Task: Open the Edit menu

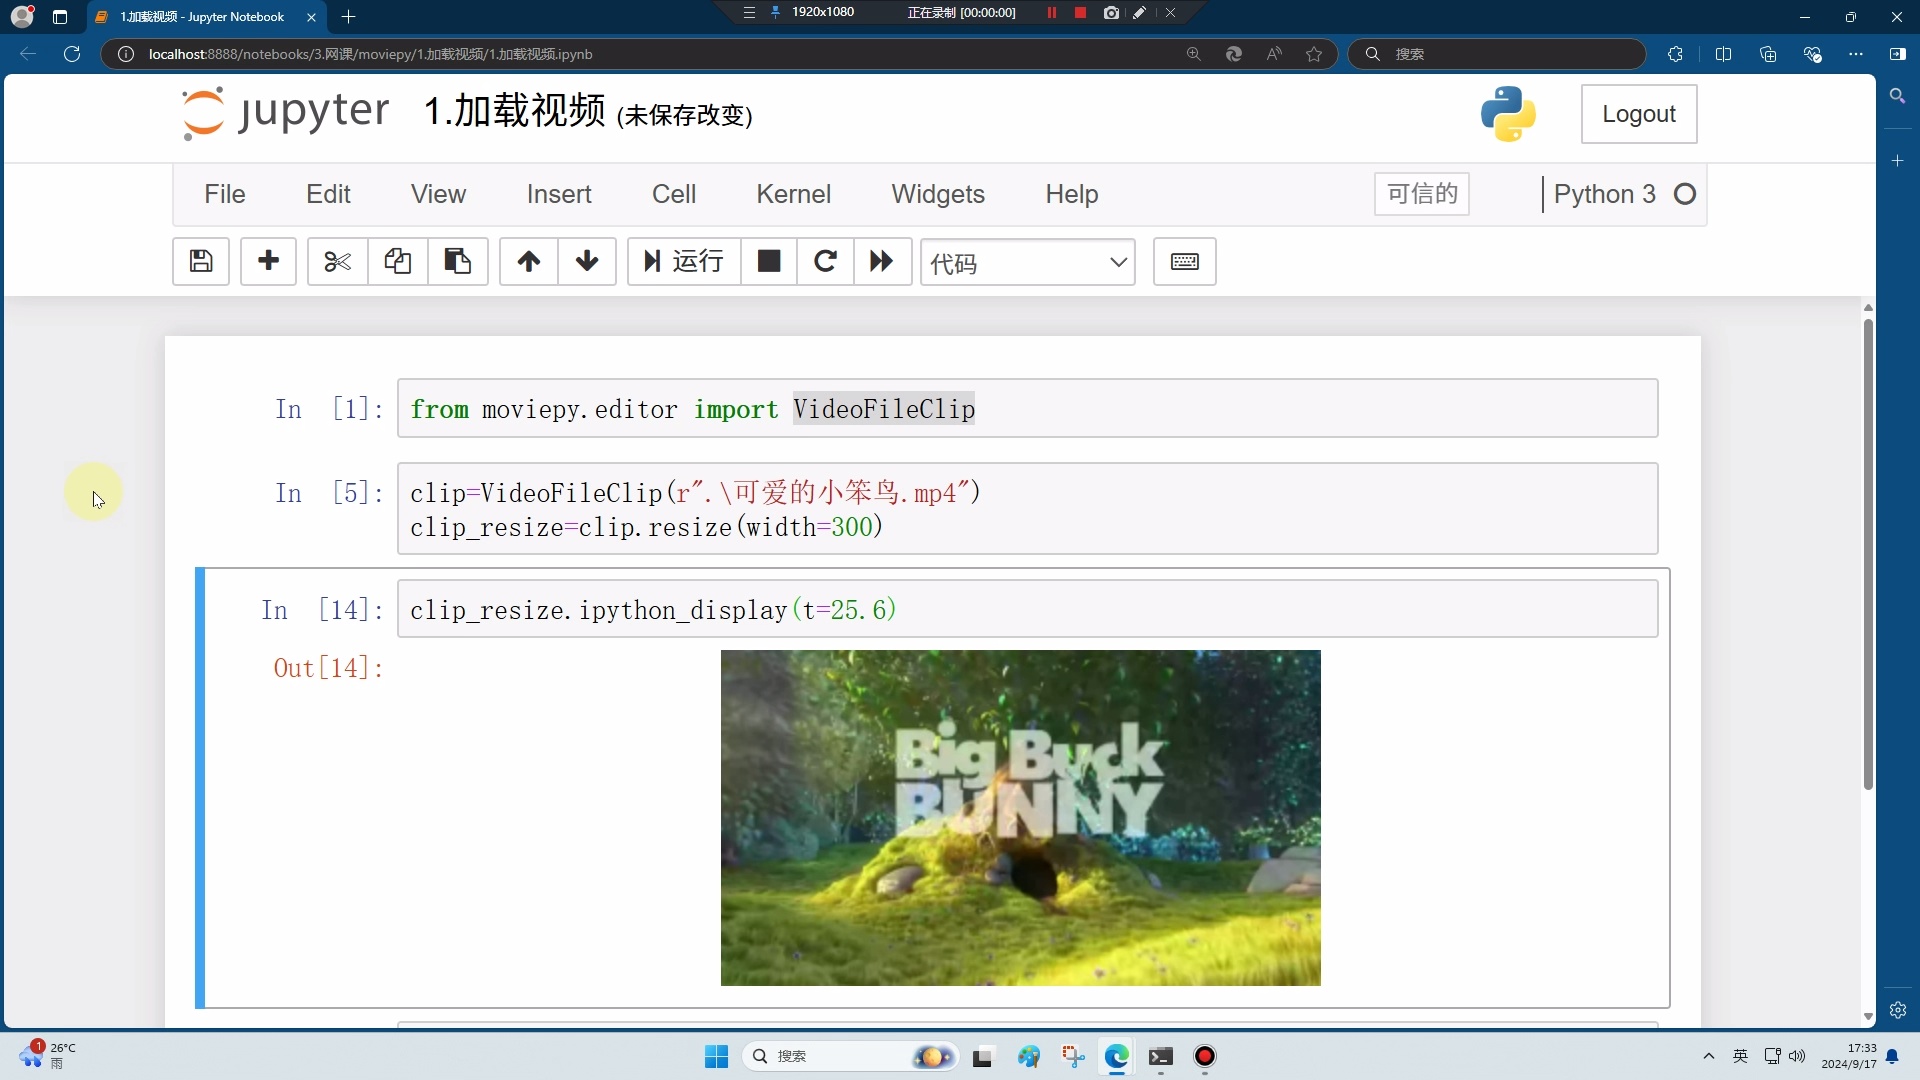Action: coord(328,194)
